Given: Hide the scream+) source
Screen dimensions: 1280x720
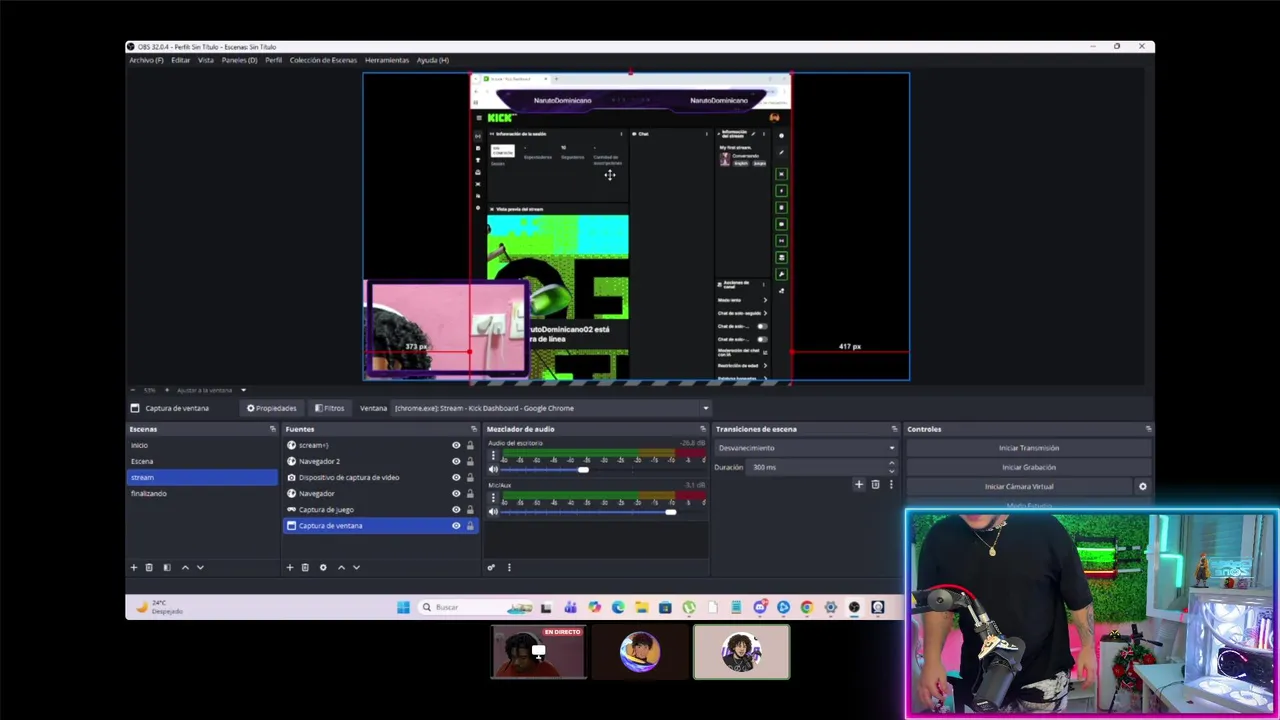Looking at the screenshot, I should click(456, 445).
